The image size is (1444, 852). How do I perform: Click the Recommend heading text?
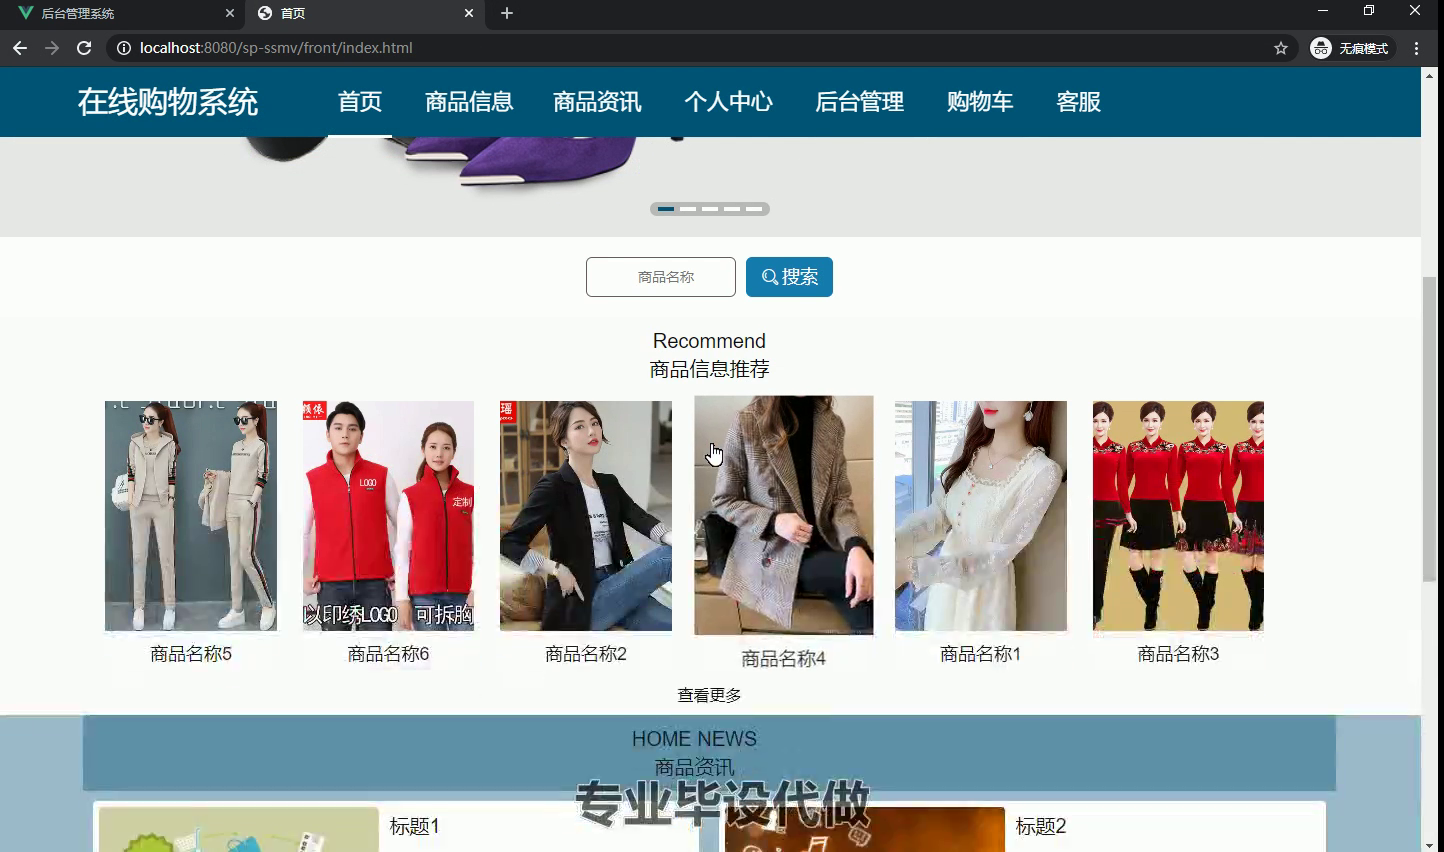709,341
